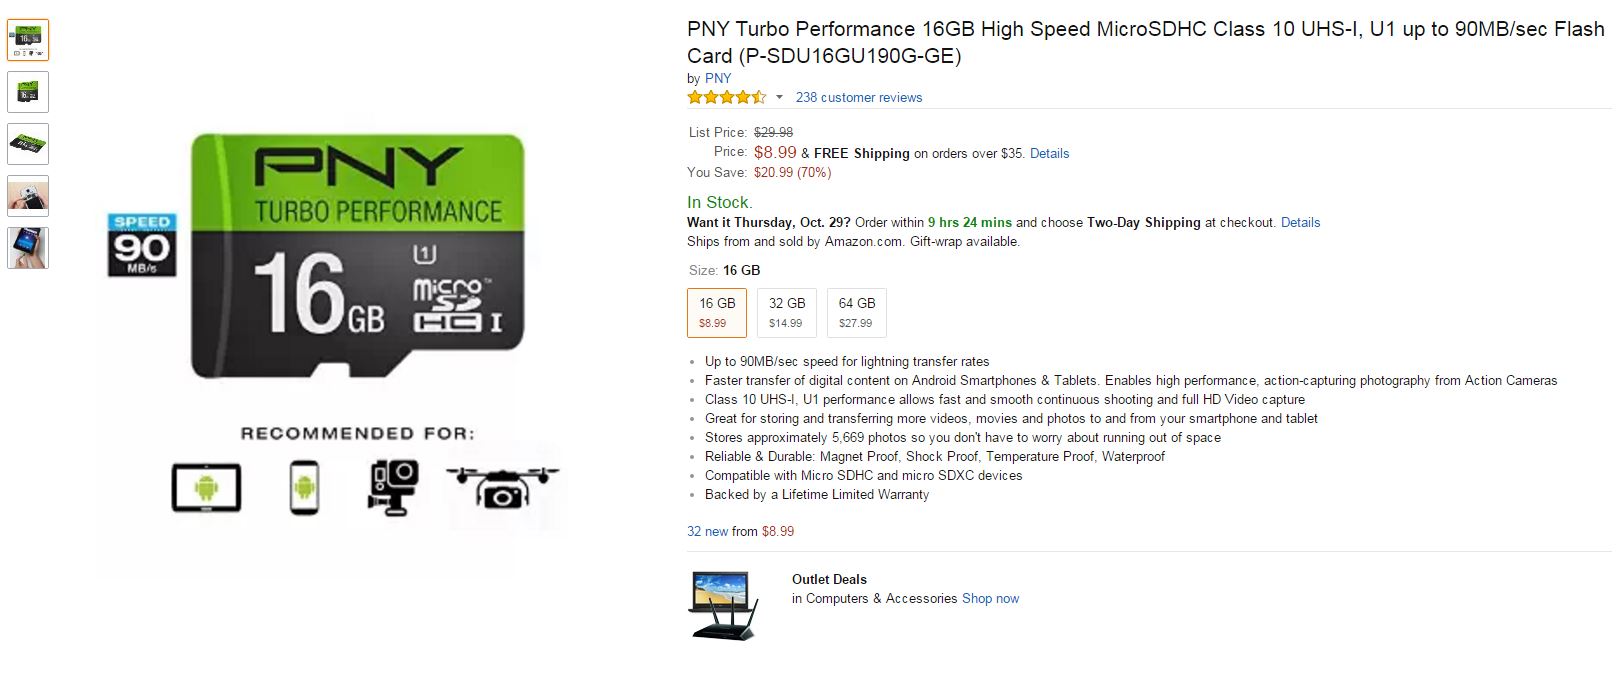The width and height of the screenshot is (1618, 692).
Task: Select the handheld tablet thumbnail
Action: tap(28, 248)
